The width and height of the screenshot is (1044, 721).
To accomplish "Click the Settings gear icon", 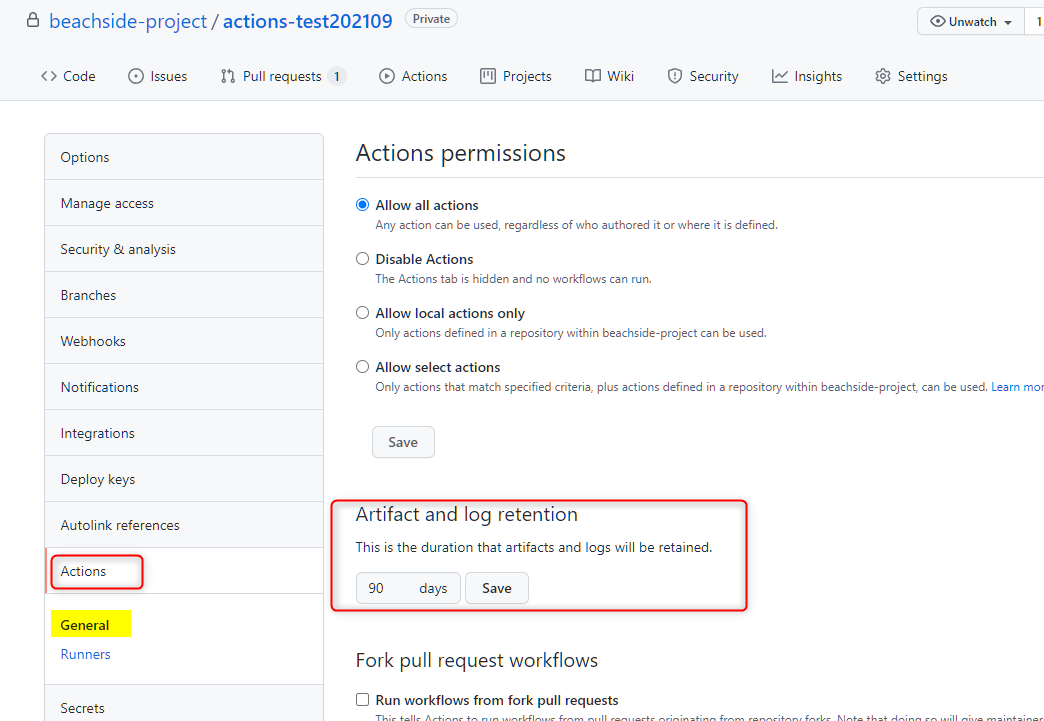I will pos(883,75).
